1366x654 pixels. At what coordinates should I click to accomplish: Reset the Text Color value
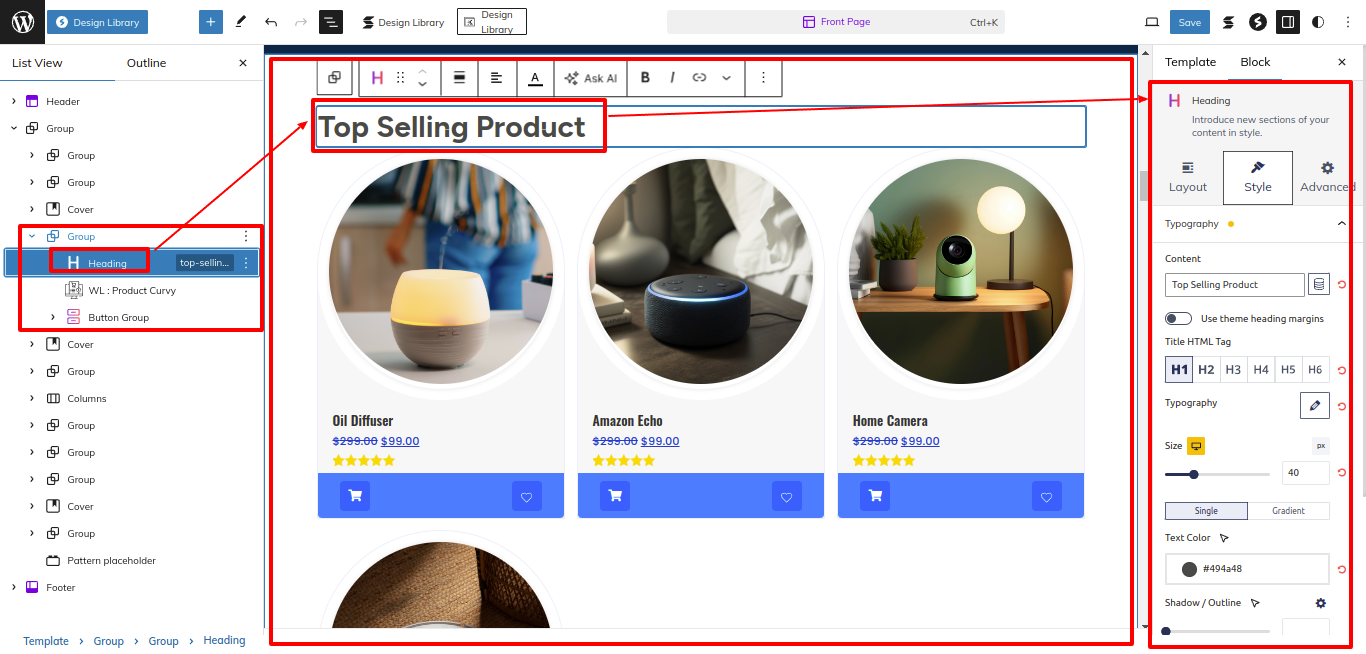[x=1341, y=569]
